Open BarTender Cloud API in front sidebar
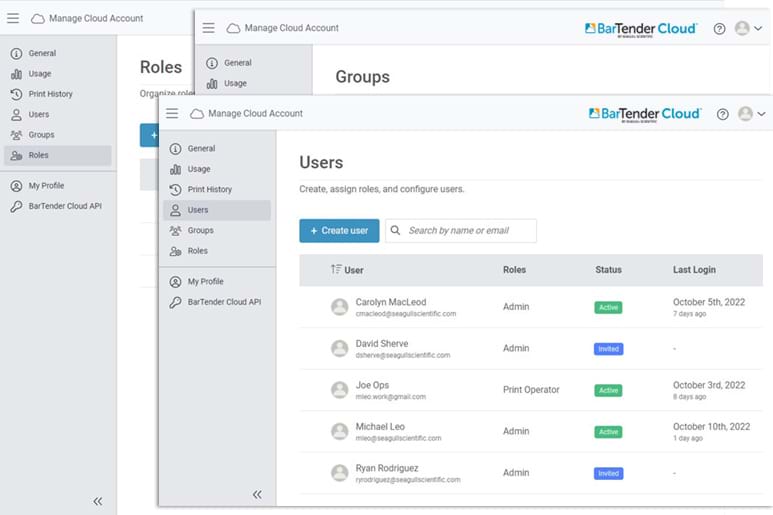Screen dimensions: 773x515 (223, 302)
